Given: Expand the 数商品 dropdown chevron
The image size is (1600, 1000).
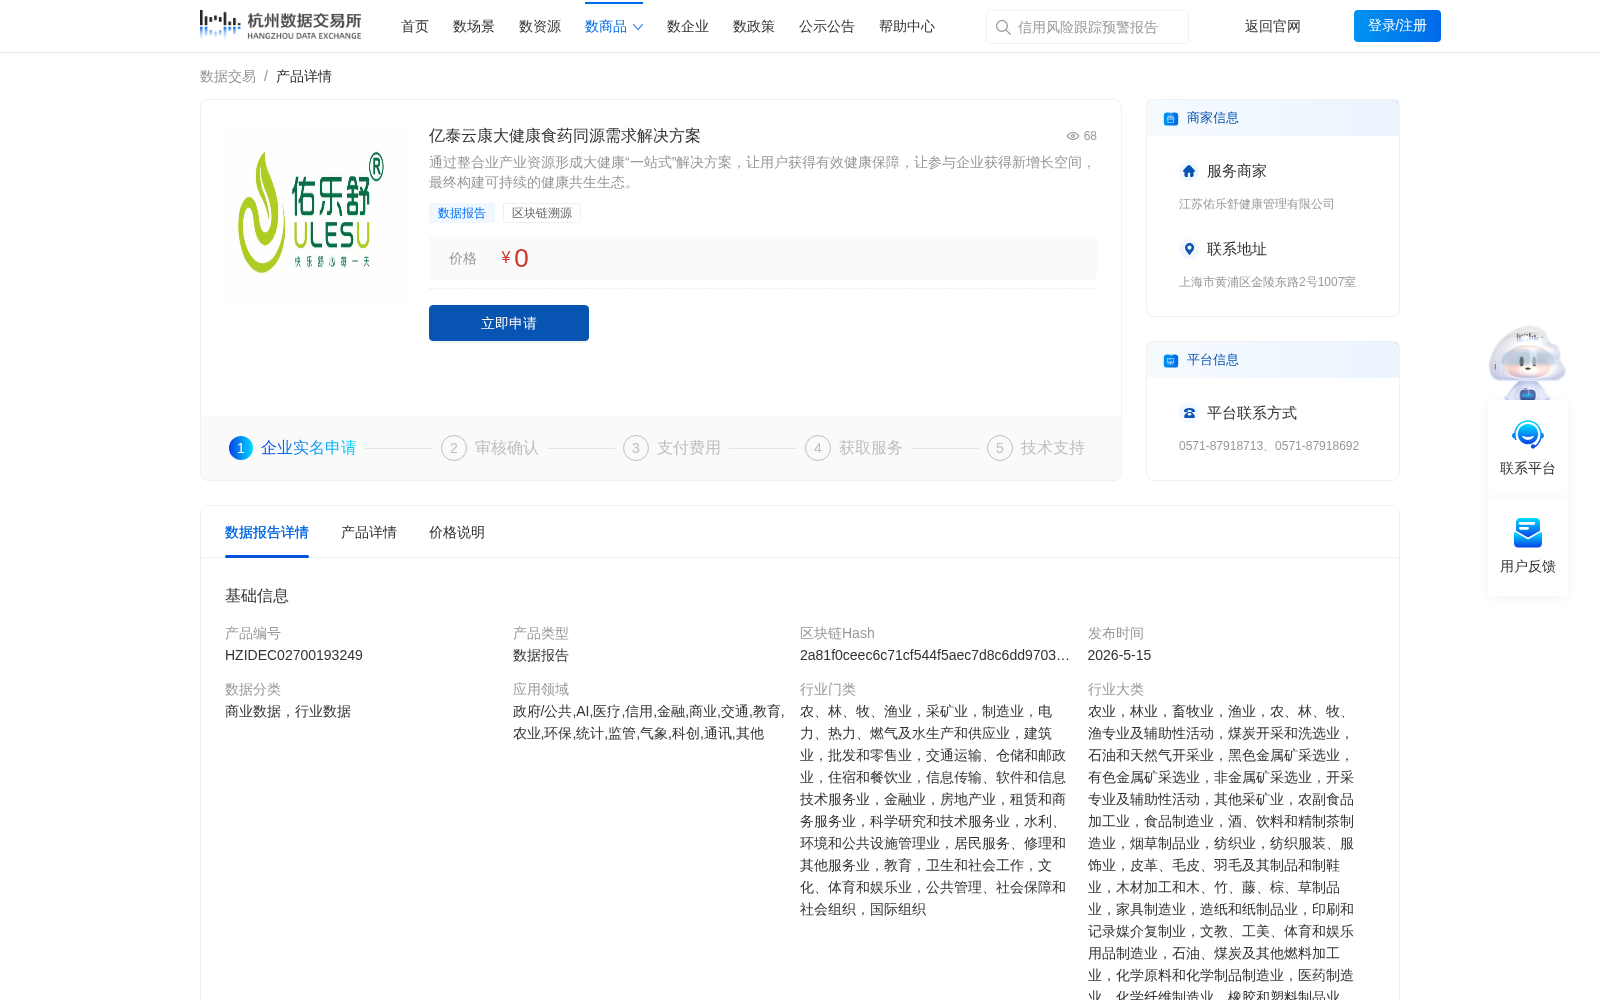Looking at the screenshot, I should (638, 27).
